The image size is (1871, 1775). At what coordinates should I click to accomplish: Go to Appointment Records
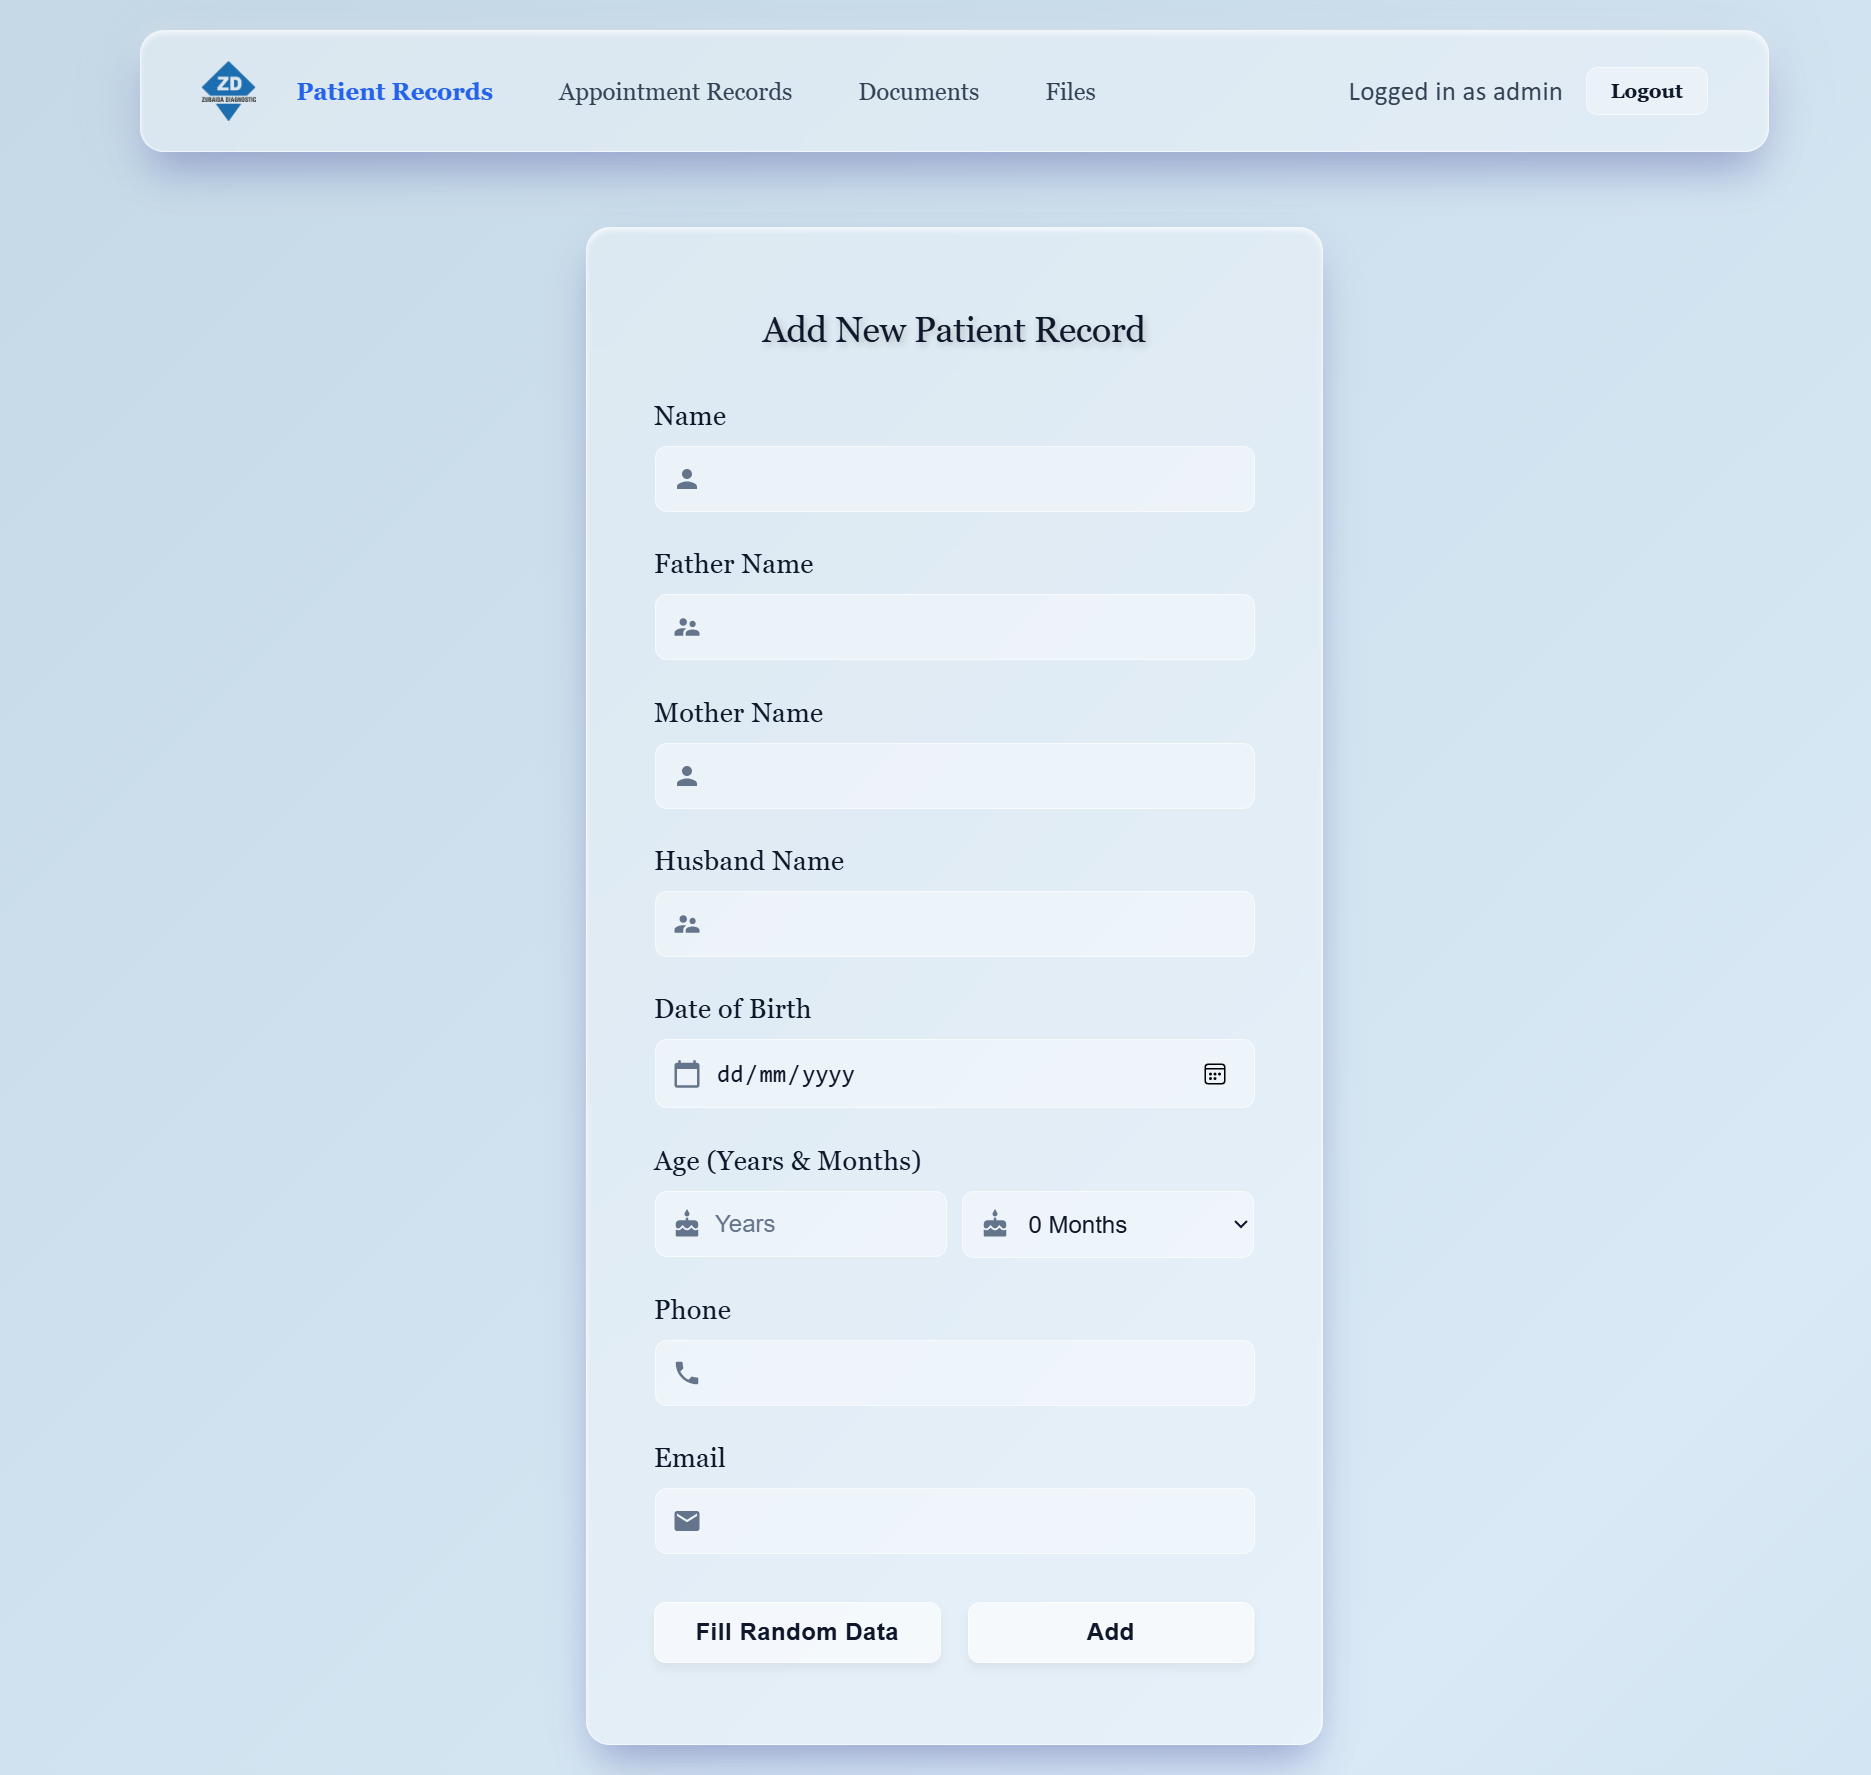[675, 91]
